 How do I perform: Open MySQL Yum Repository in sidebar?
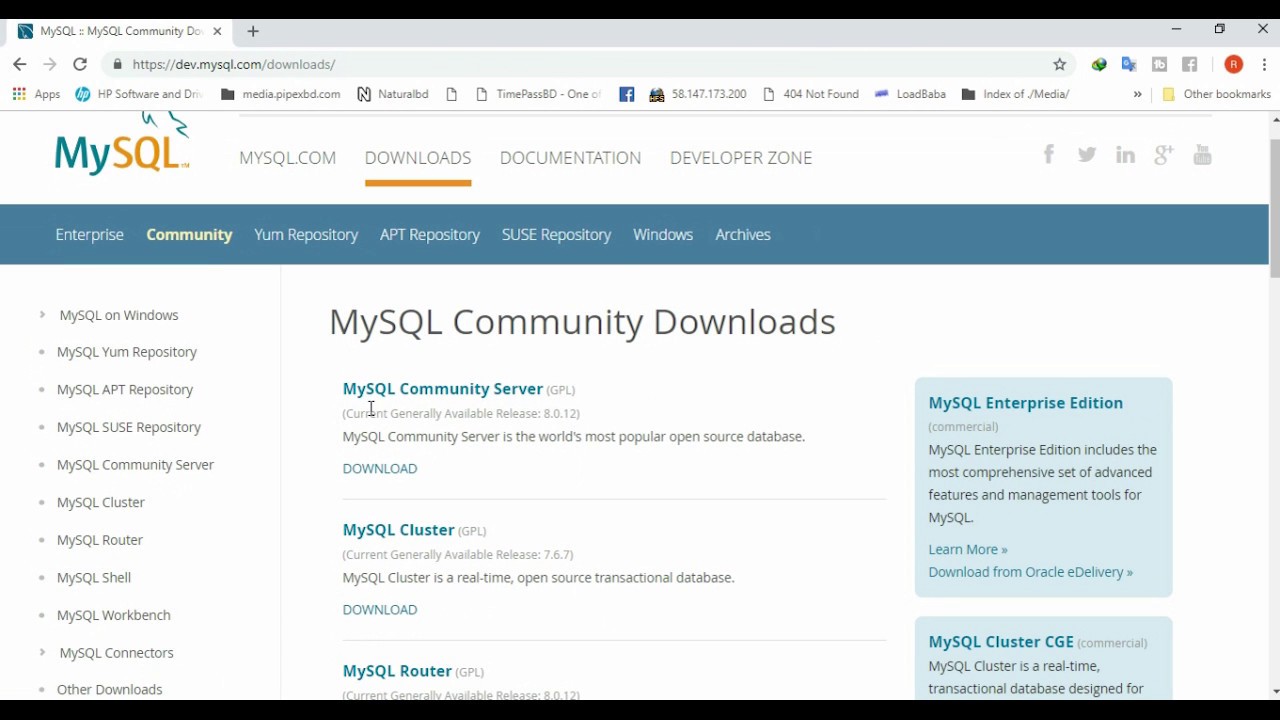[127, 352]
